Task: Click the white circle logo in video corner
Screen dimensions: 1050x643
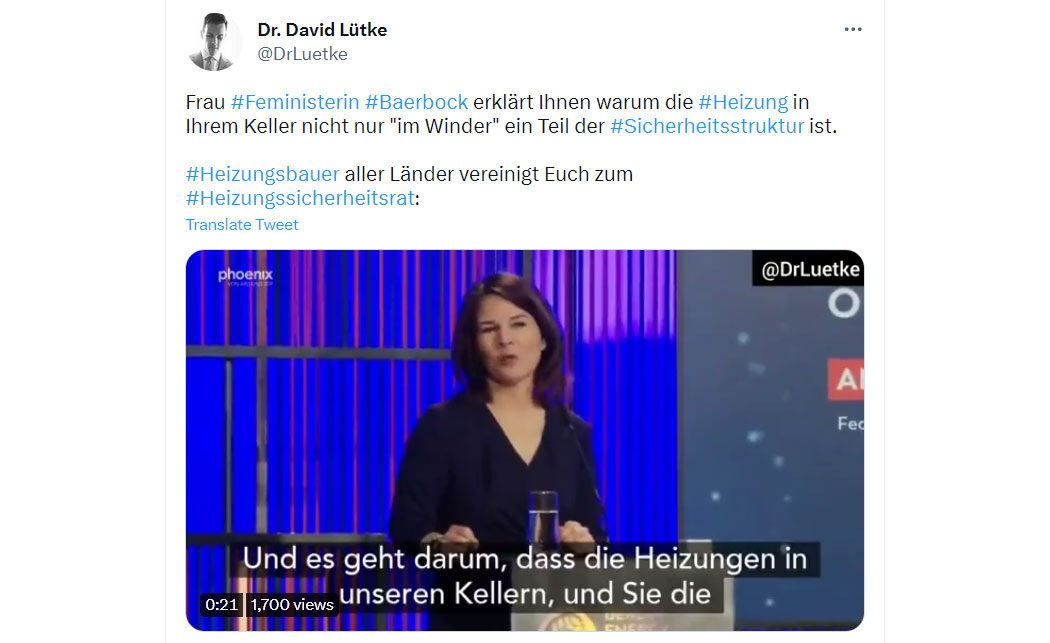Action: click(844, 304)
